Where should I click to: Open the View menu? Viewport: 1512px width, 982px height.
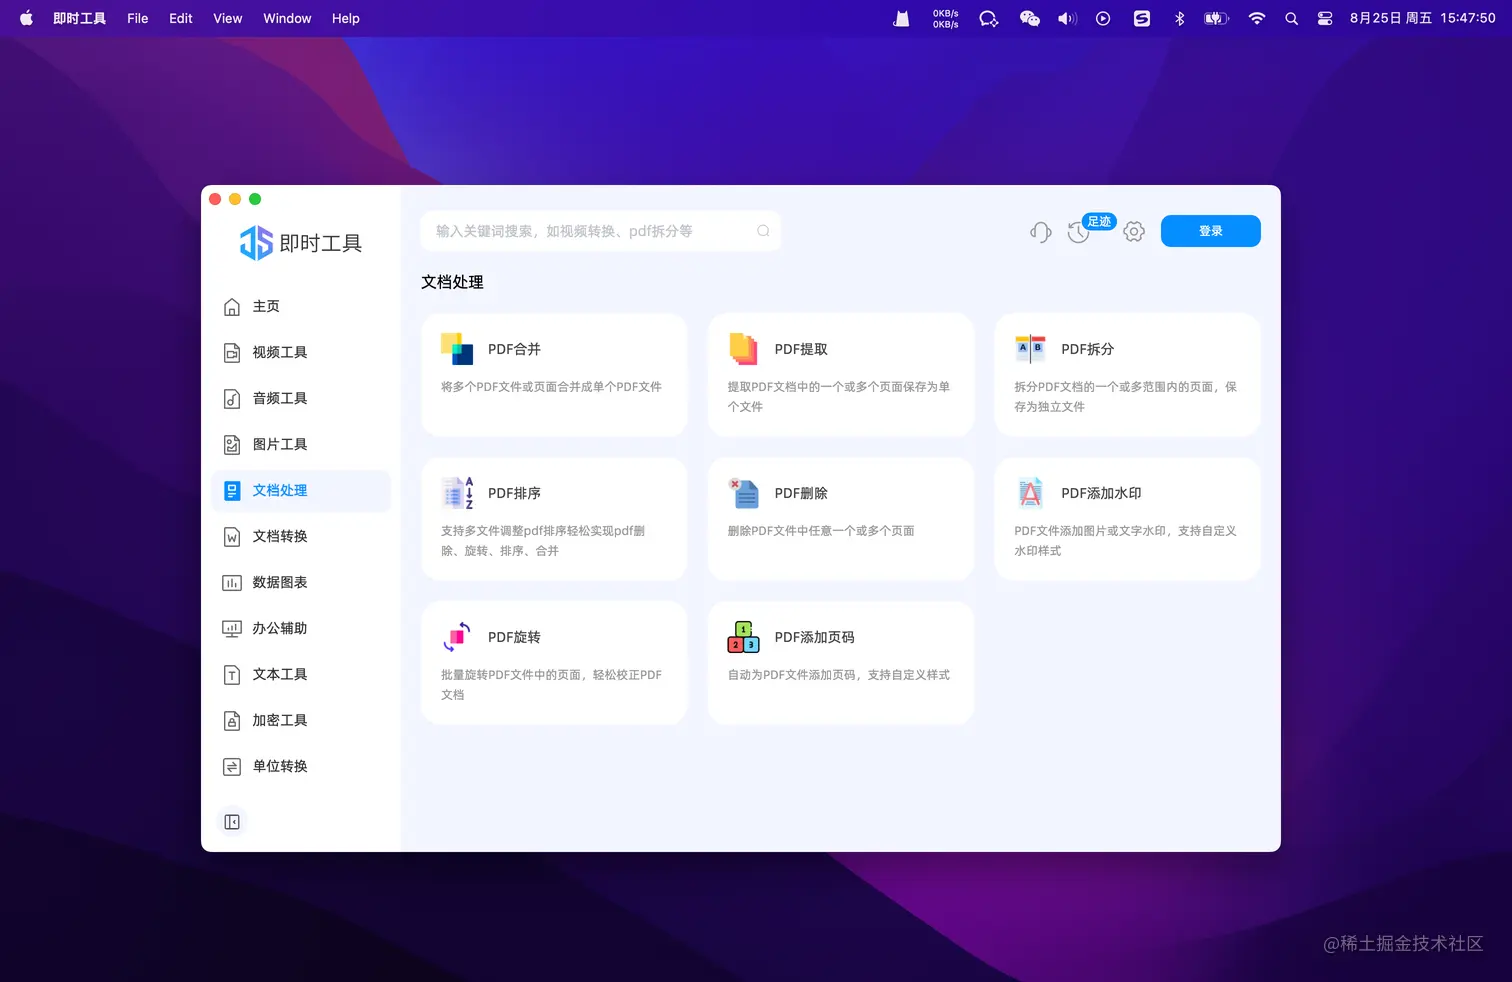[x=228, y=18]
